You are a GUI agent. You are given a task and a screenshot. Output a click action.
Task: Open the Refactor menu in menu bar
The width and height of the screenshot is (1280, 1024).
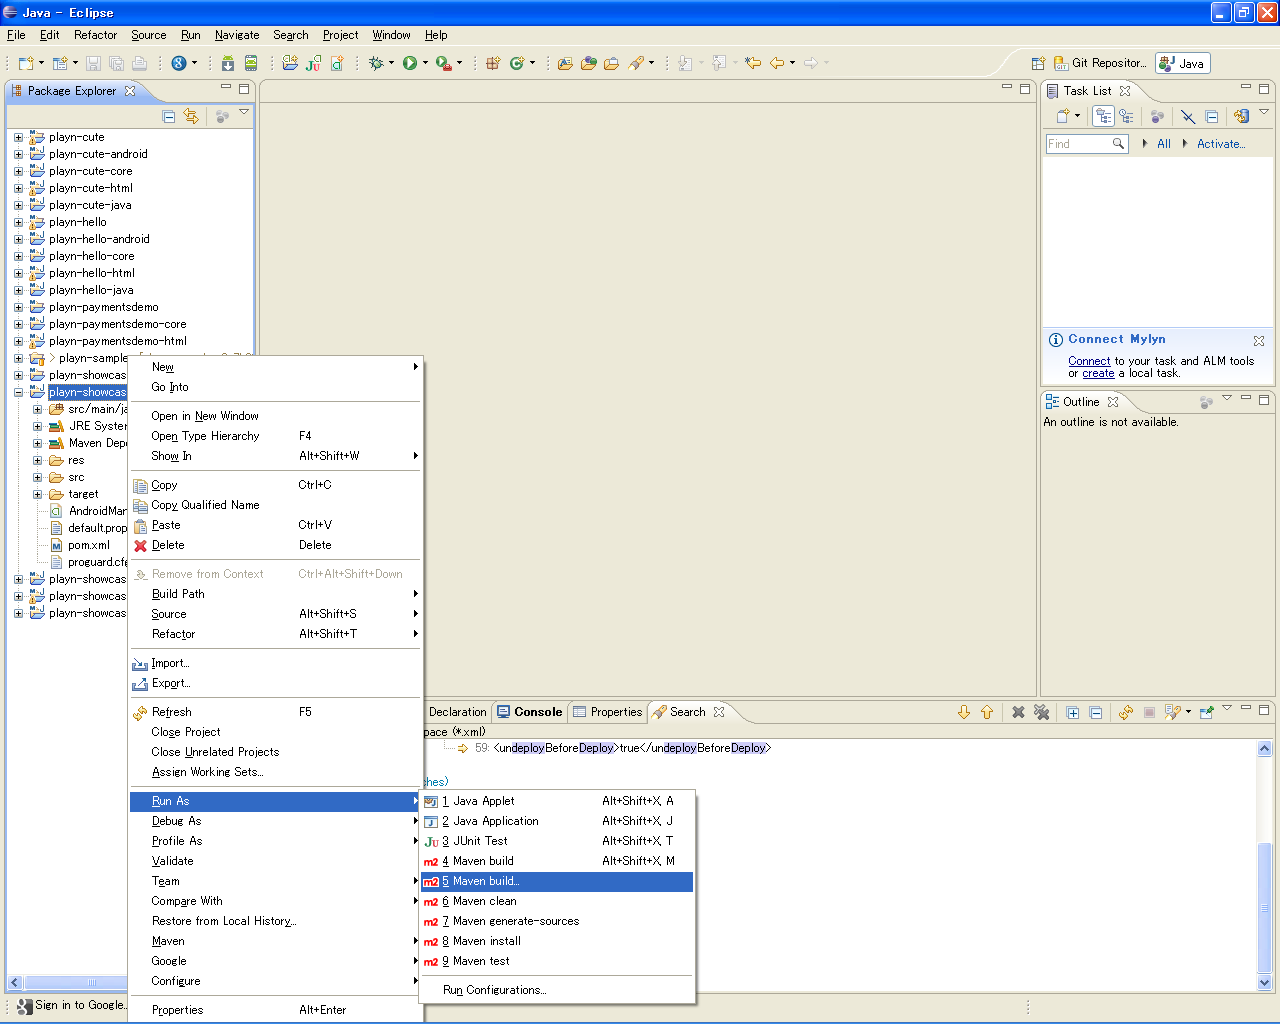point(95,35)
